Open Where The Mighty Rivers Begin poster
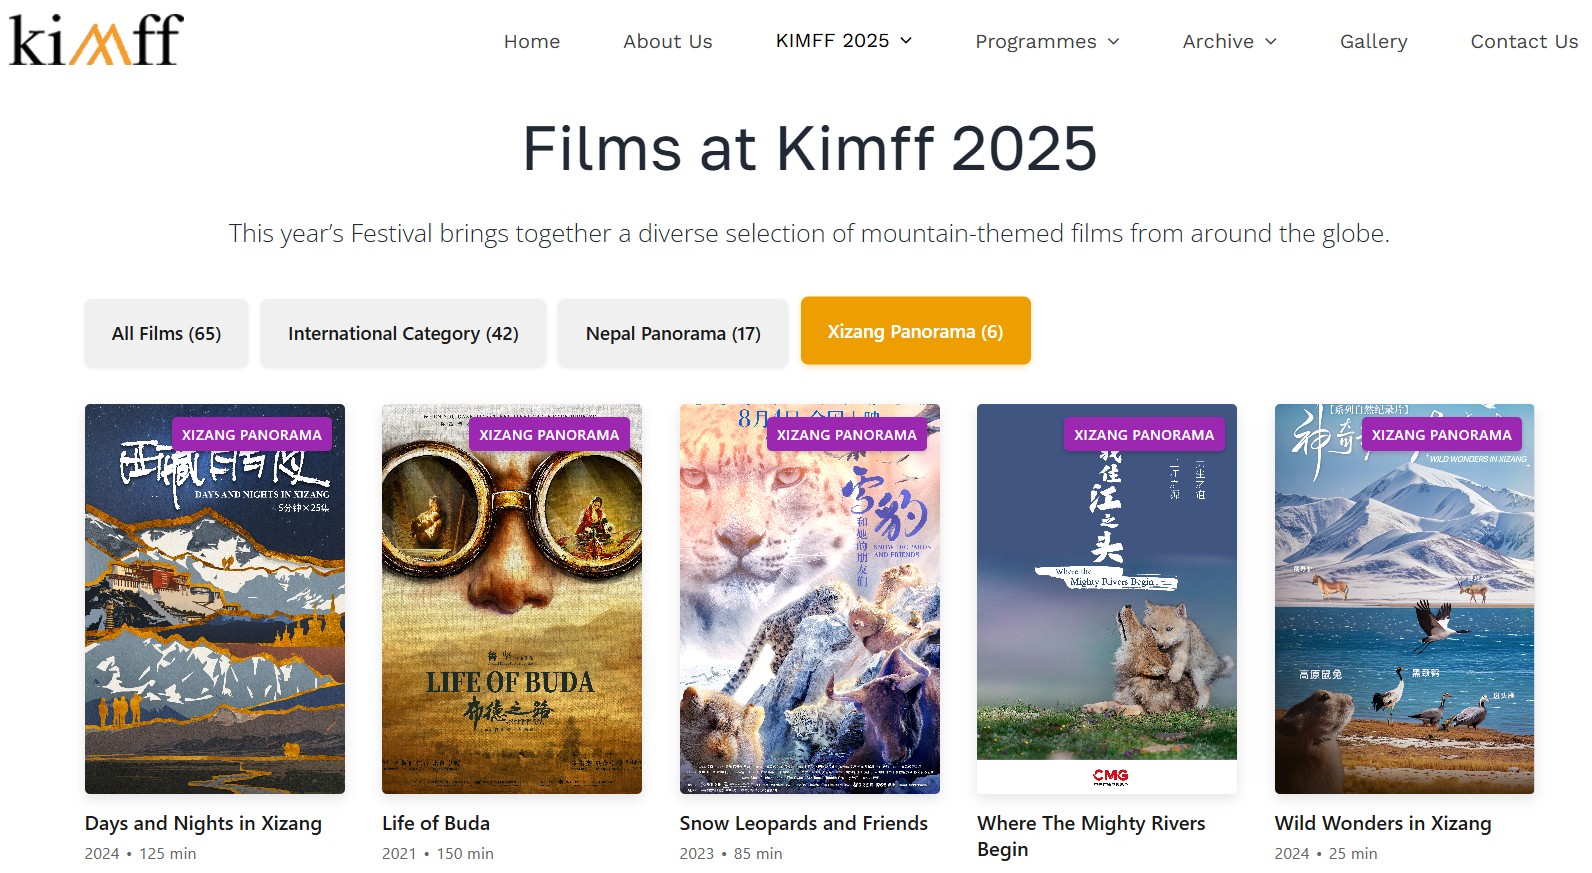Image resolution: width=1592 pixels, height=873 pixels. click(x=1107, y=599)
